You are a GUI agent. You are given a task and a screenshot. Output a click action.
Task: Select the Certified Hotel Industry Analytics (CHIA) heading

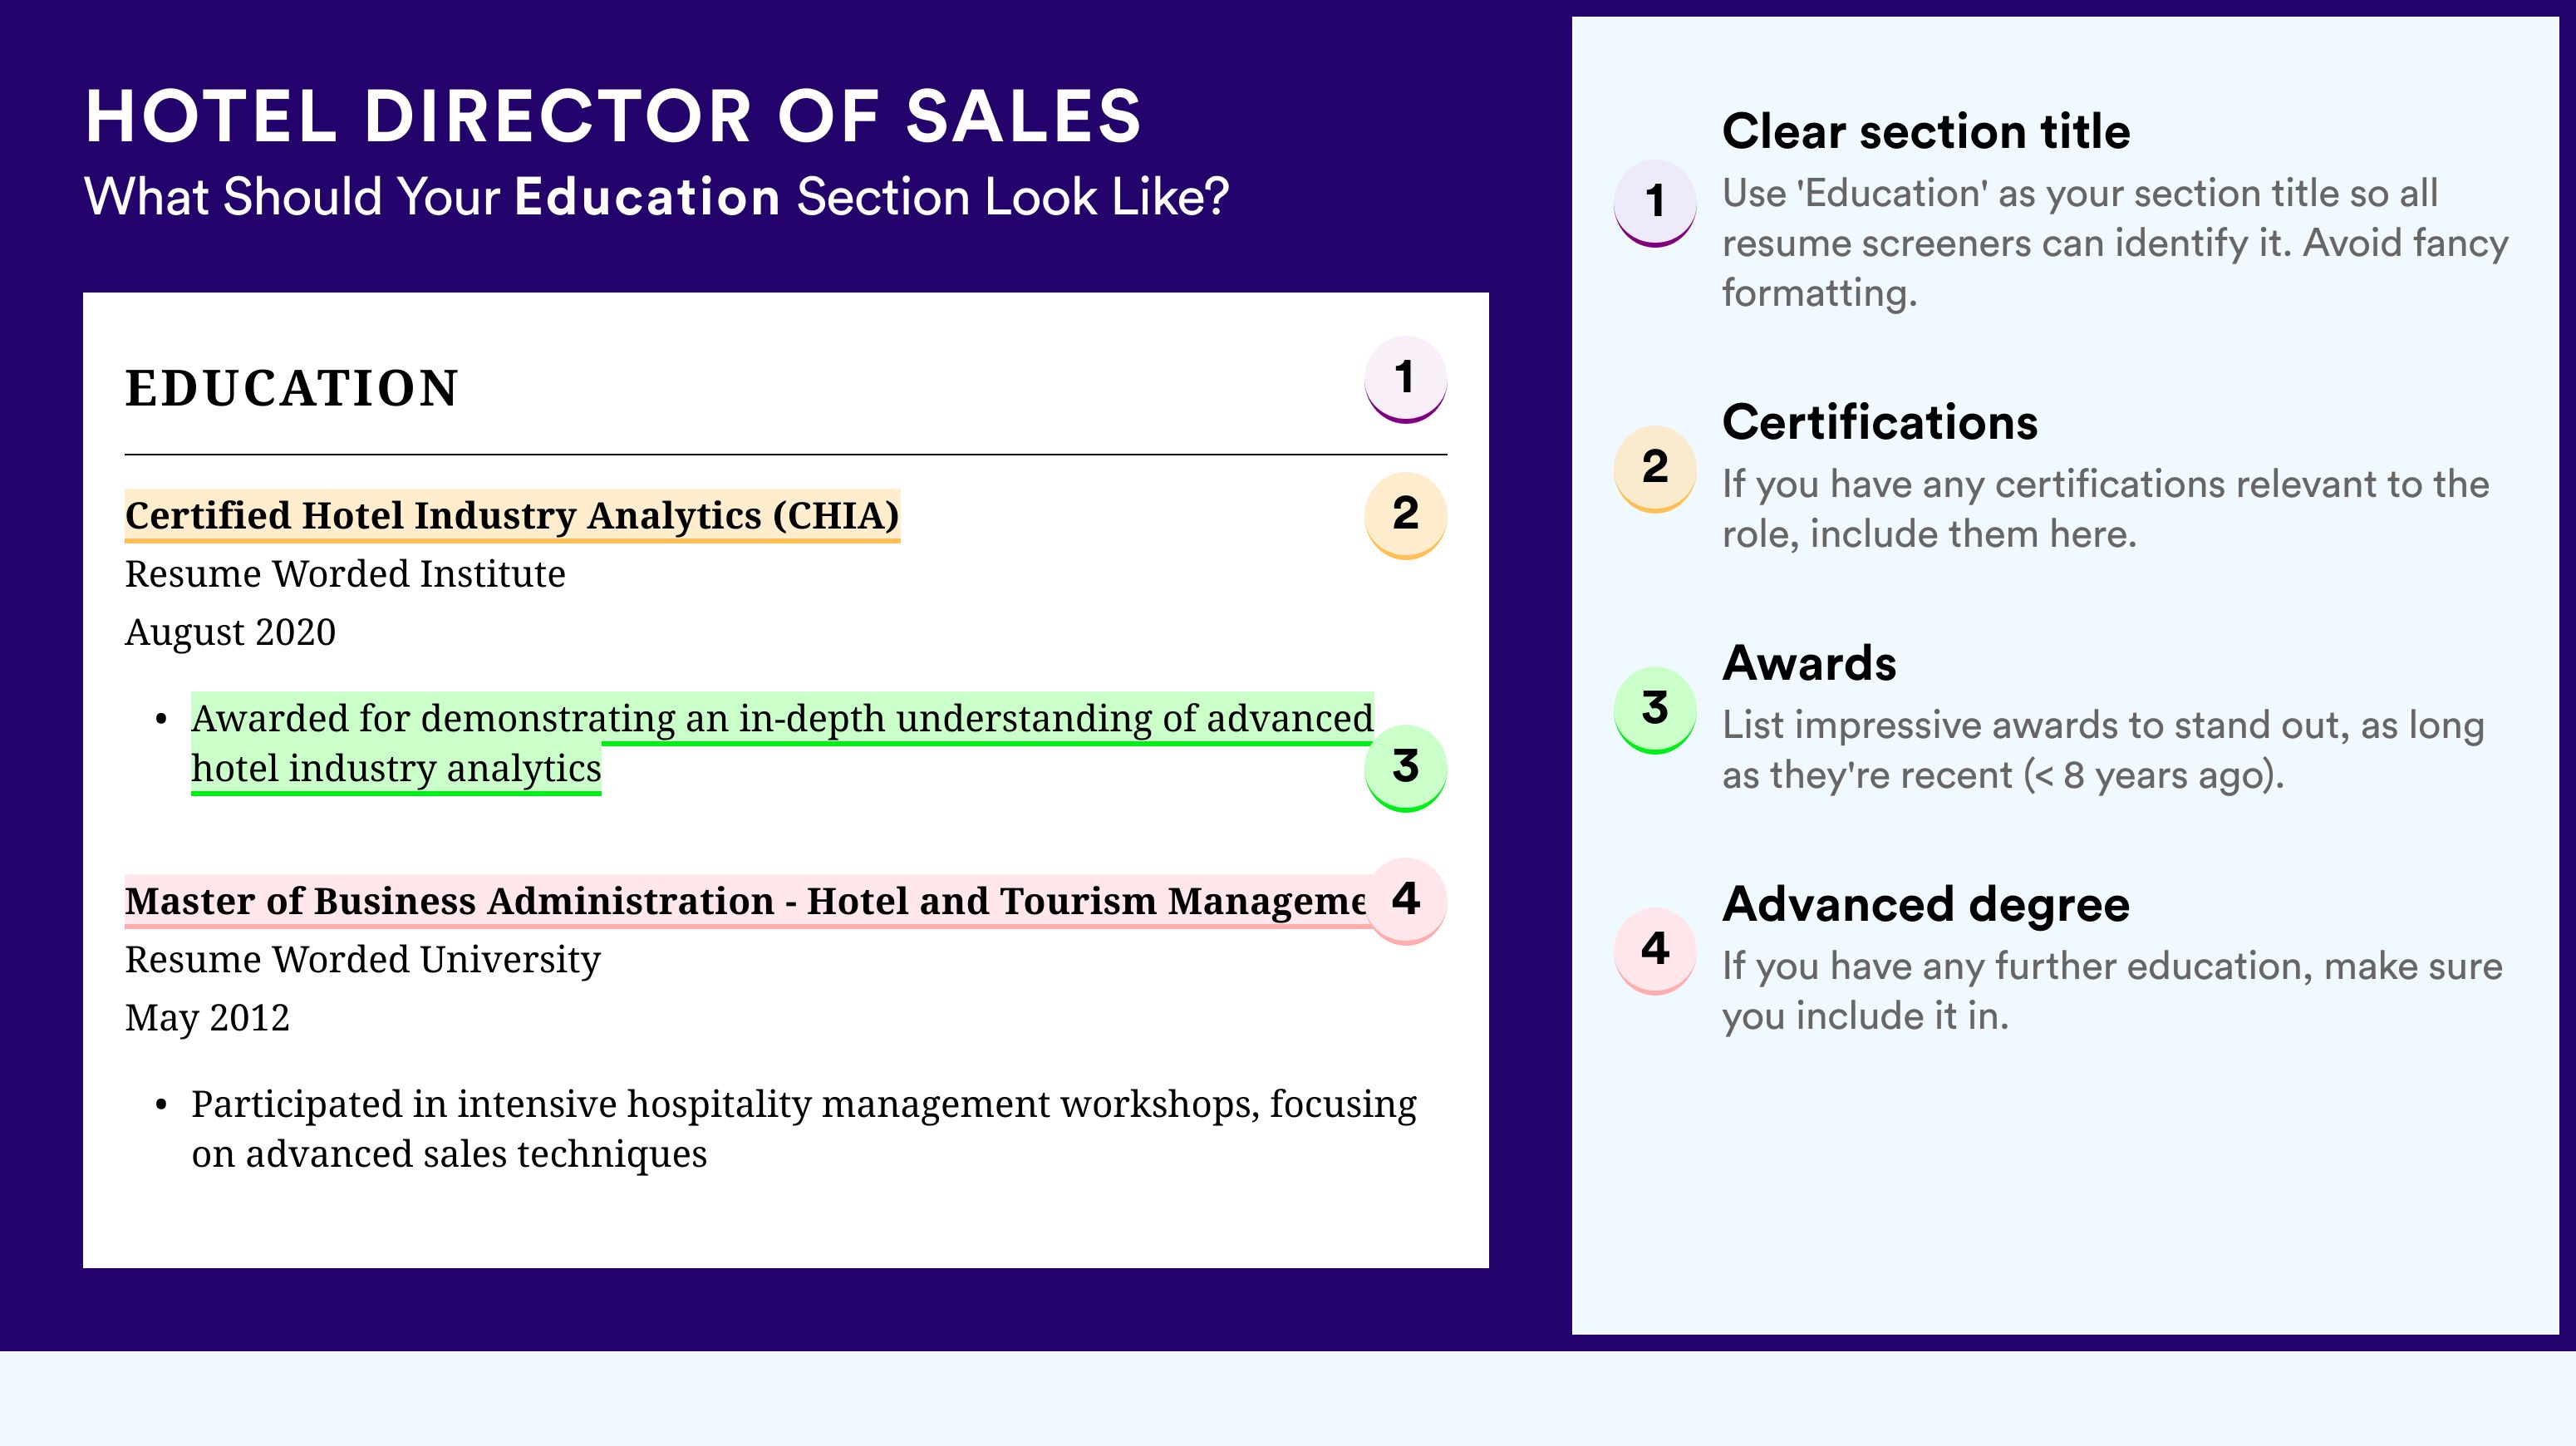coord(512,515)
